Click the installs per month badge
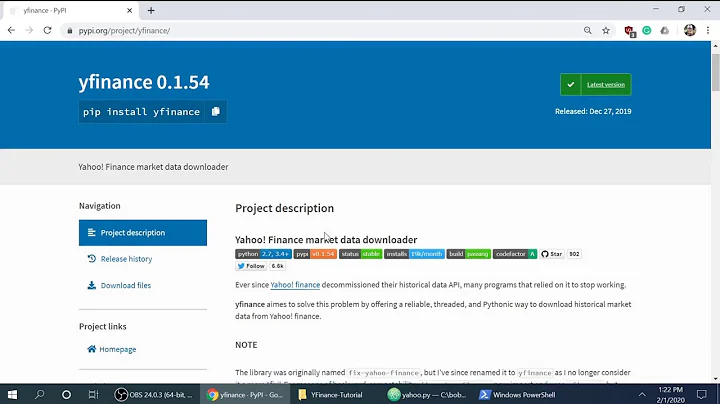Image resolution: width=720 pixels, height=404 pixels. (414, 254)
